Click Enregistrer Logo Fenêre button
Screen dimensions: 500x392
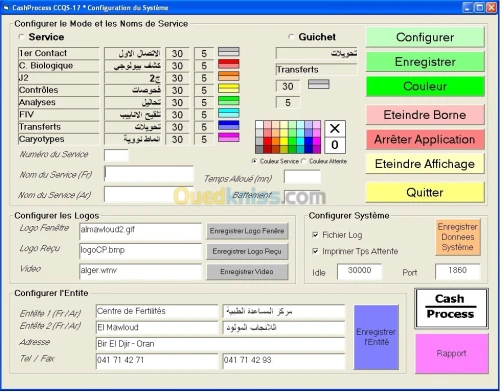pos(247,231)
